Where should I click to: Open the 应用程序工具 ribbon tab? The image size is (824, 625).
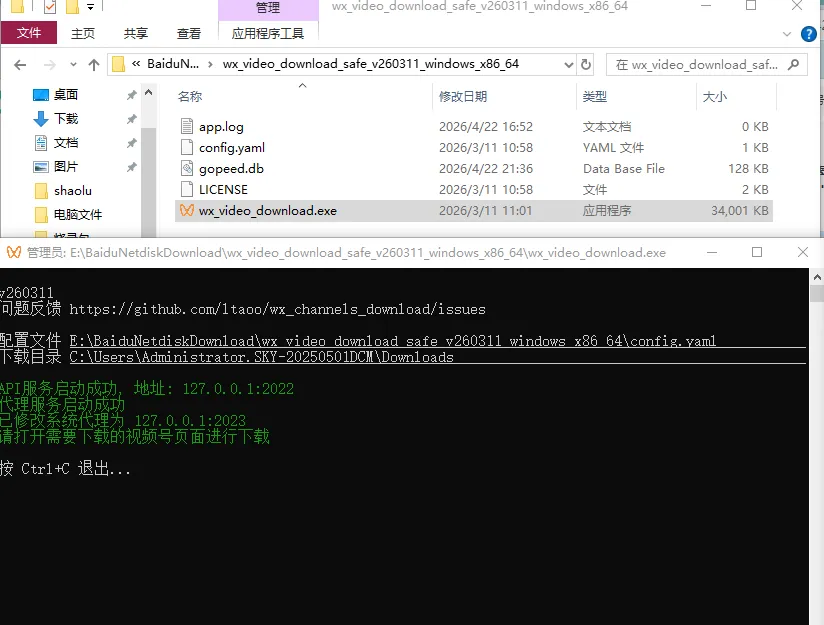point(267,34)
